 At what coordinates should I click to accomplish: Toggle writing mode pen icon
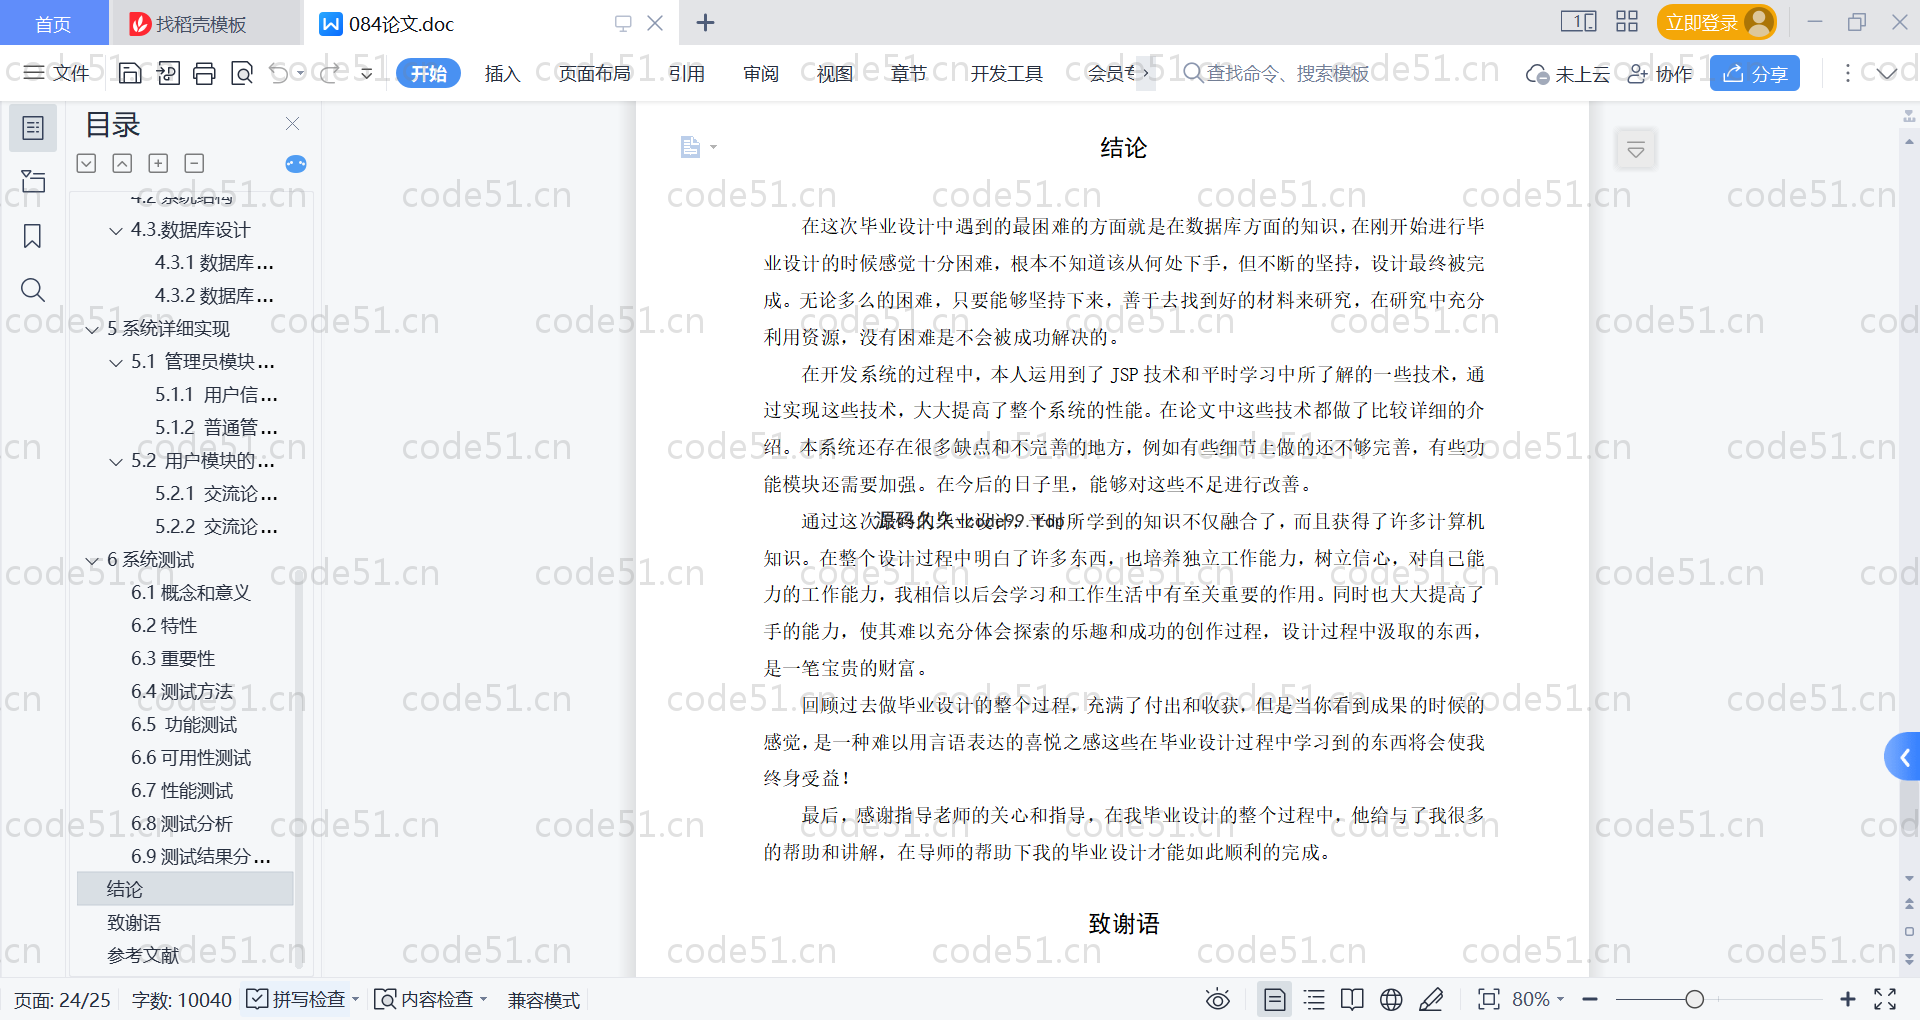pyautogui.click(x=1431, y=999)
